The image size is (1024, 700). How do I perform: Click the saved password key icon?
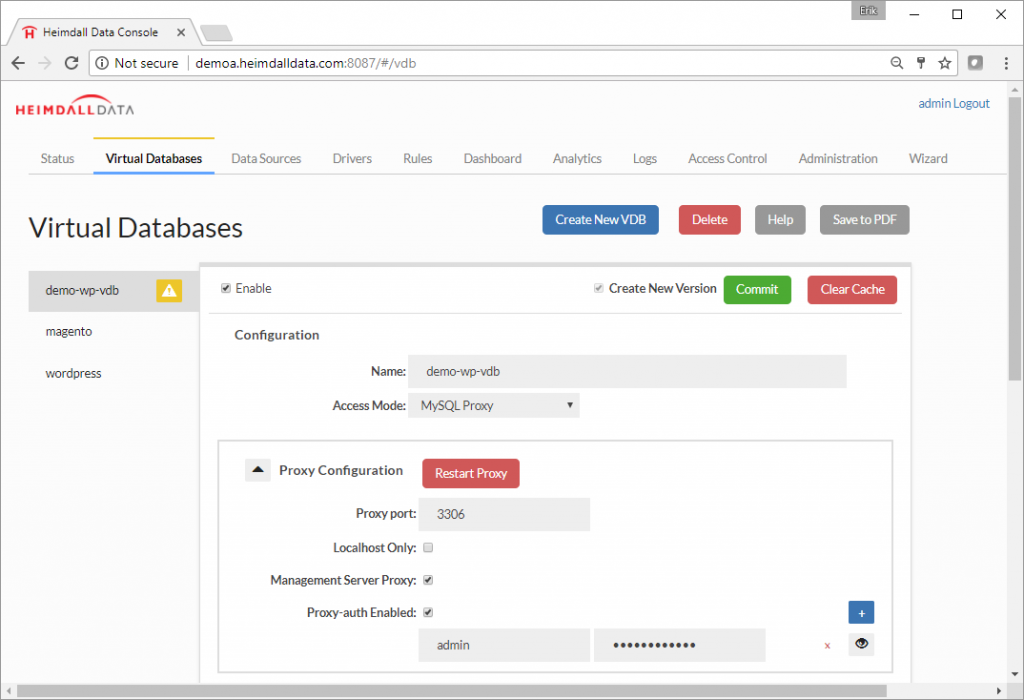pos(921,63)
